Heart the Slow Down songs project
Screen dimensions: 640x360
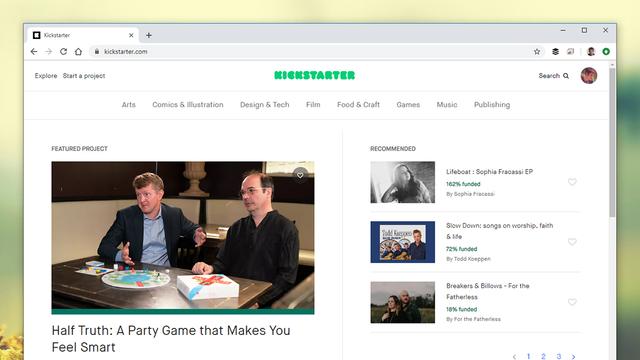tap(572, 242)
